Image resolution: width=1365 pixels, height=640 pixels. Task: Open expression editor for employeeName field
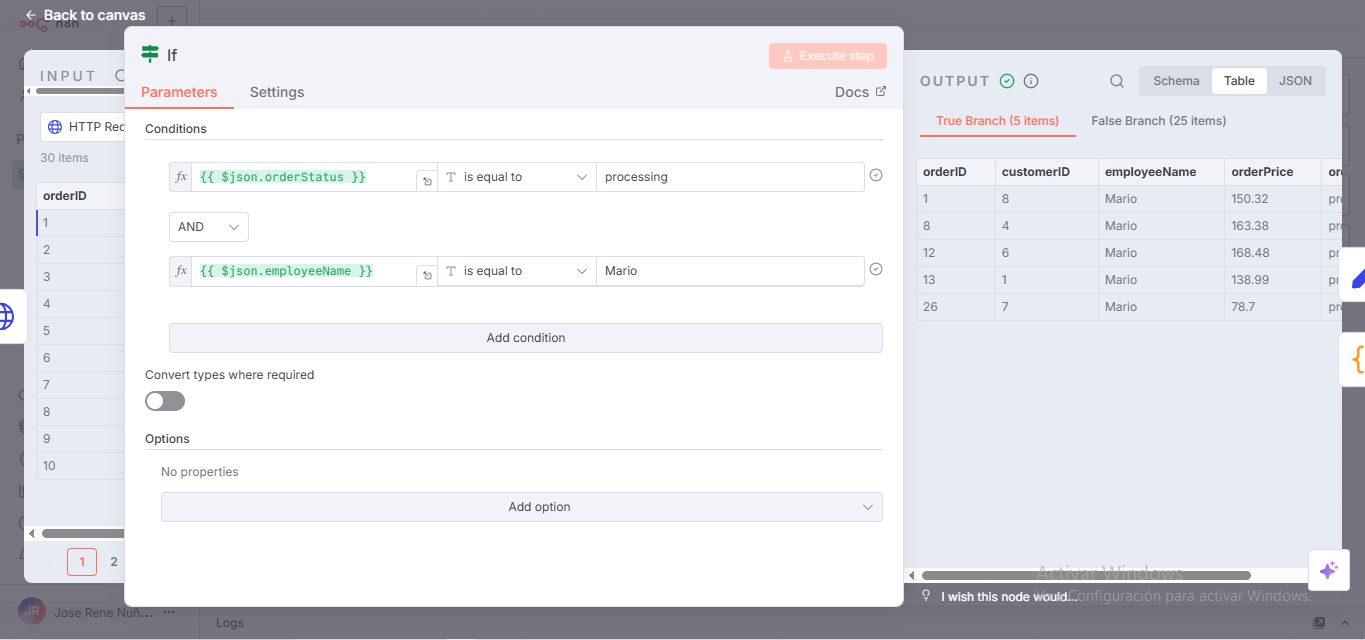coord(427,275)
